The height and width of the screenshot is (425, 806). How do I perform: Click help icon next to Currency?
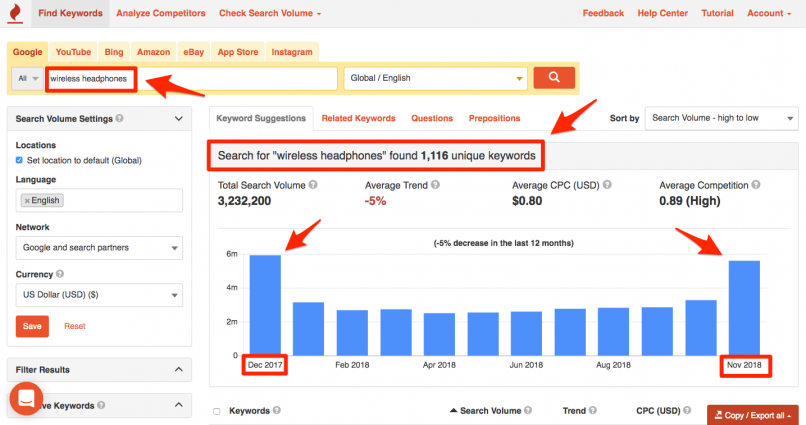60,274
